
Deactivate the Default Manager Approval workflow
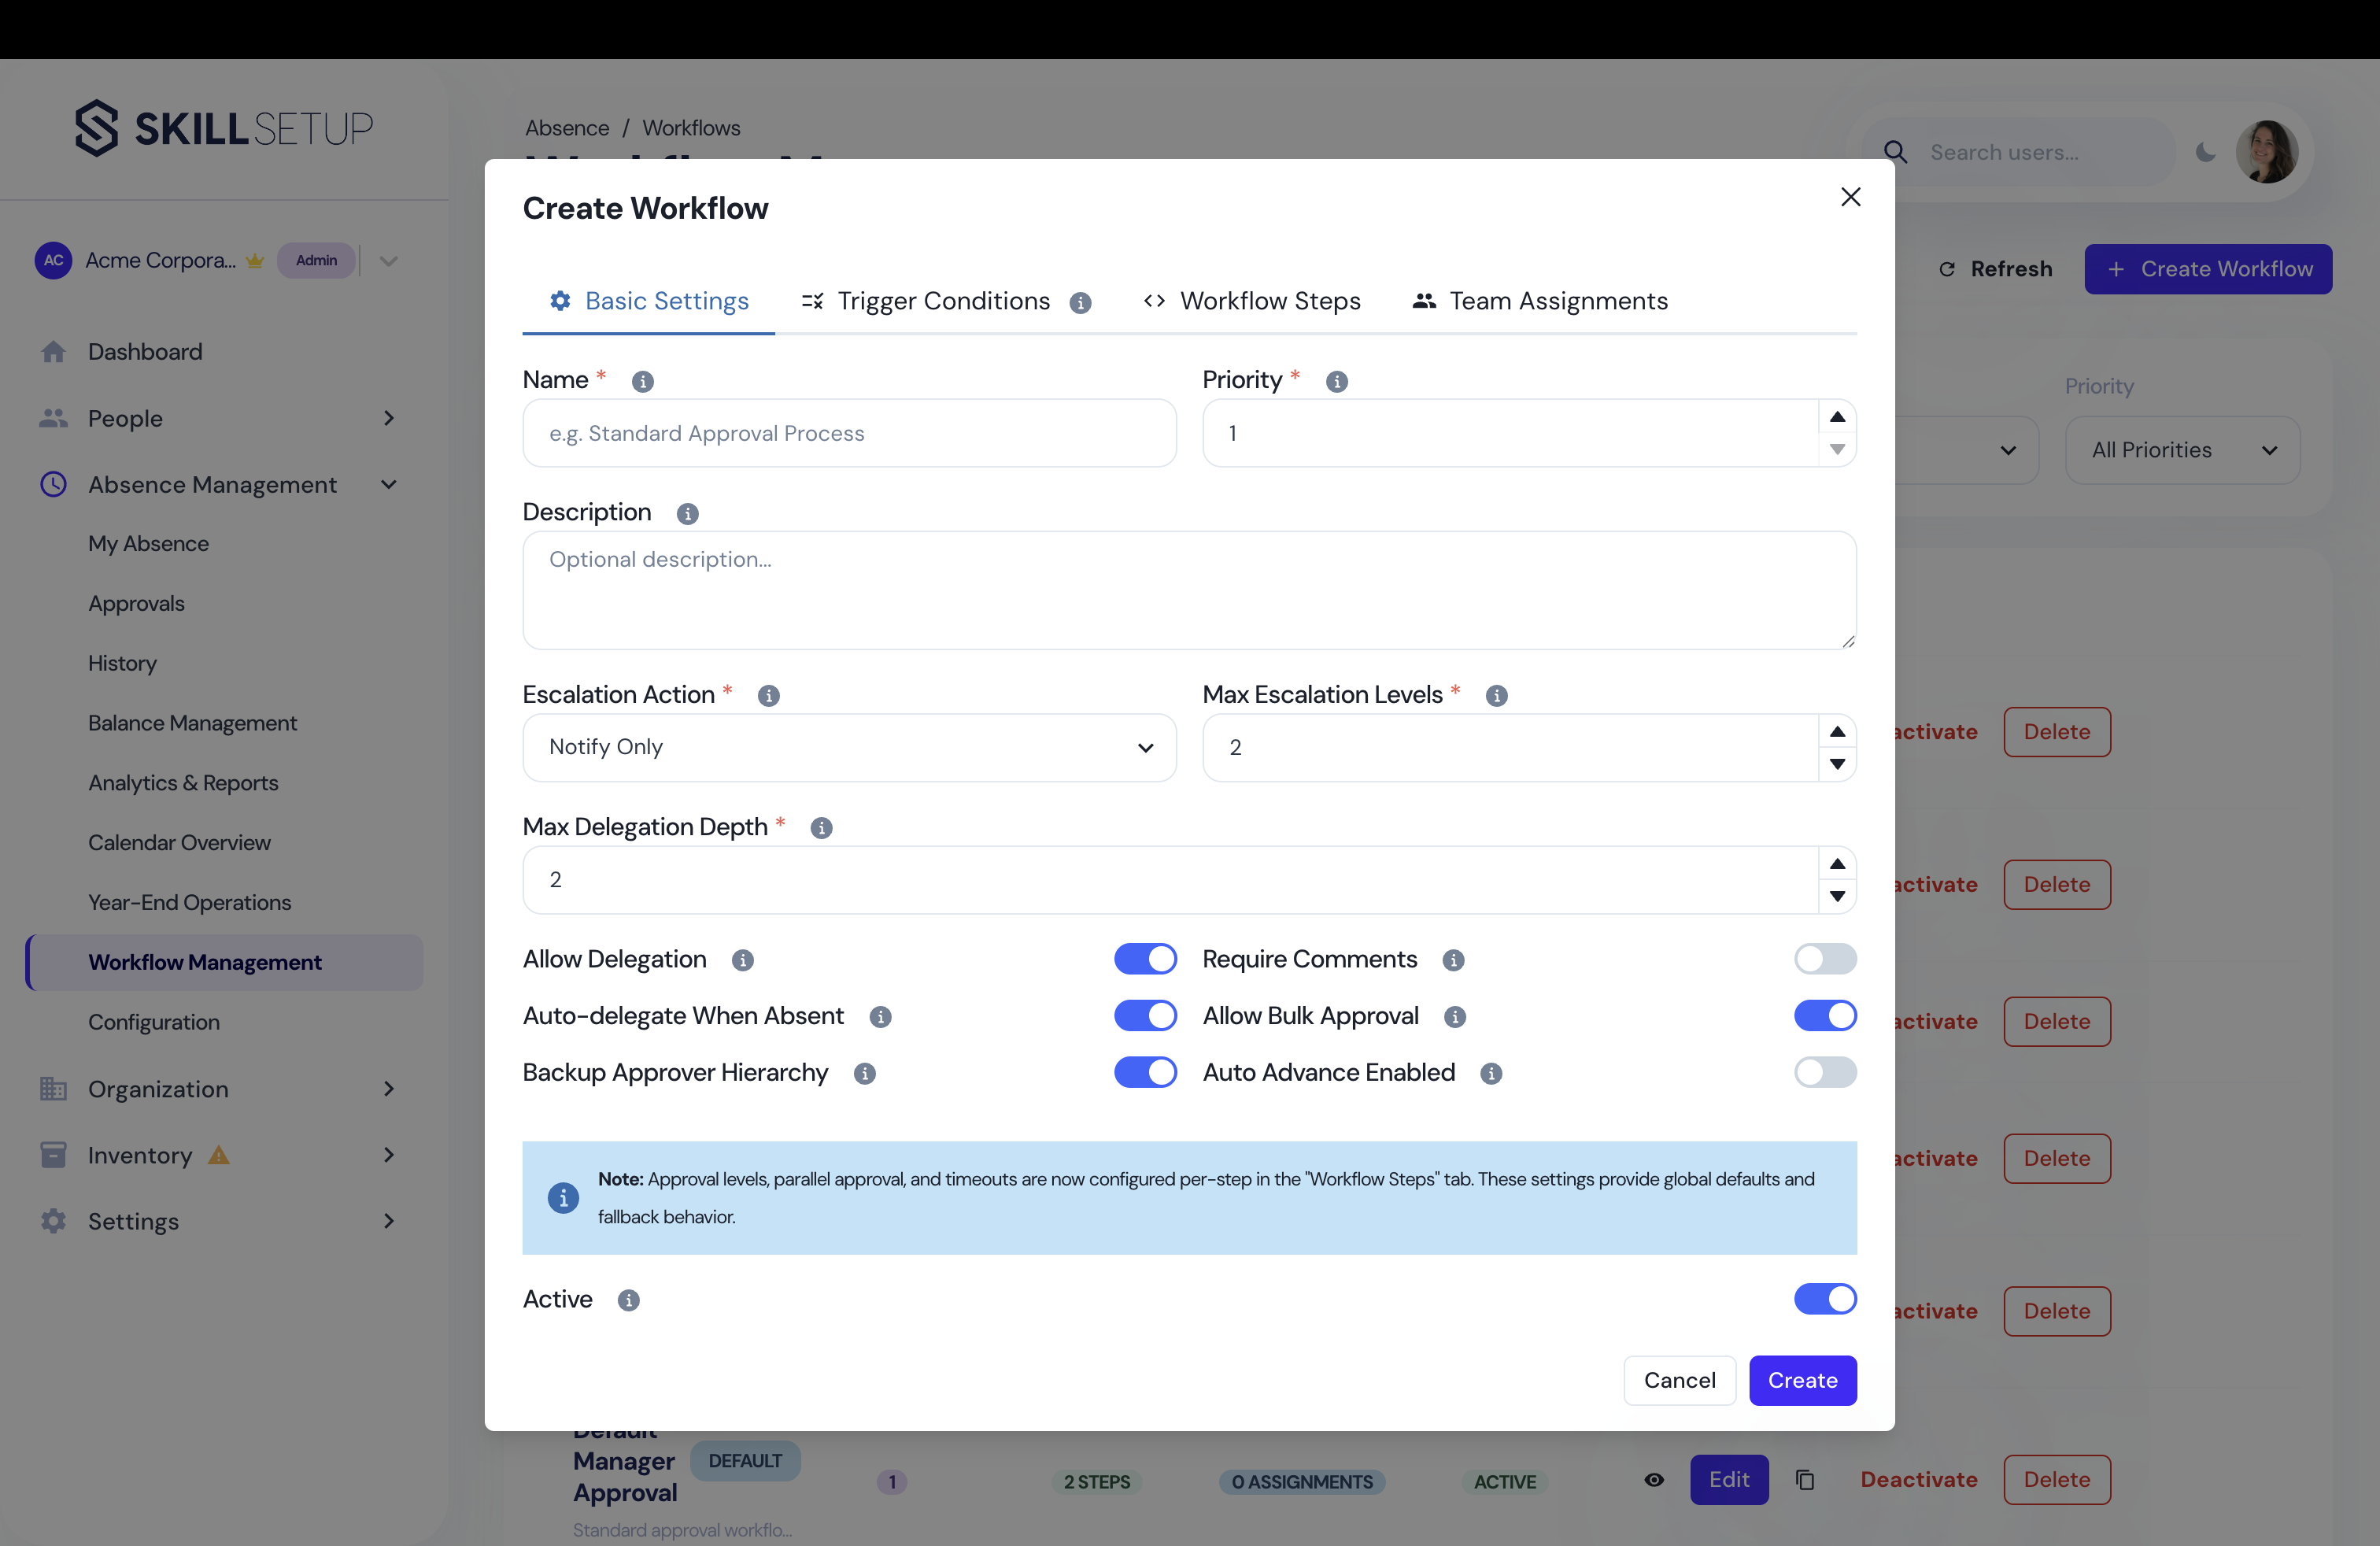click(x=1918, y=1479)
